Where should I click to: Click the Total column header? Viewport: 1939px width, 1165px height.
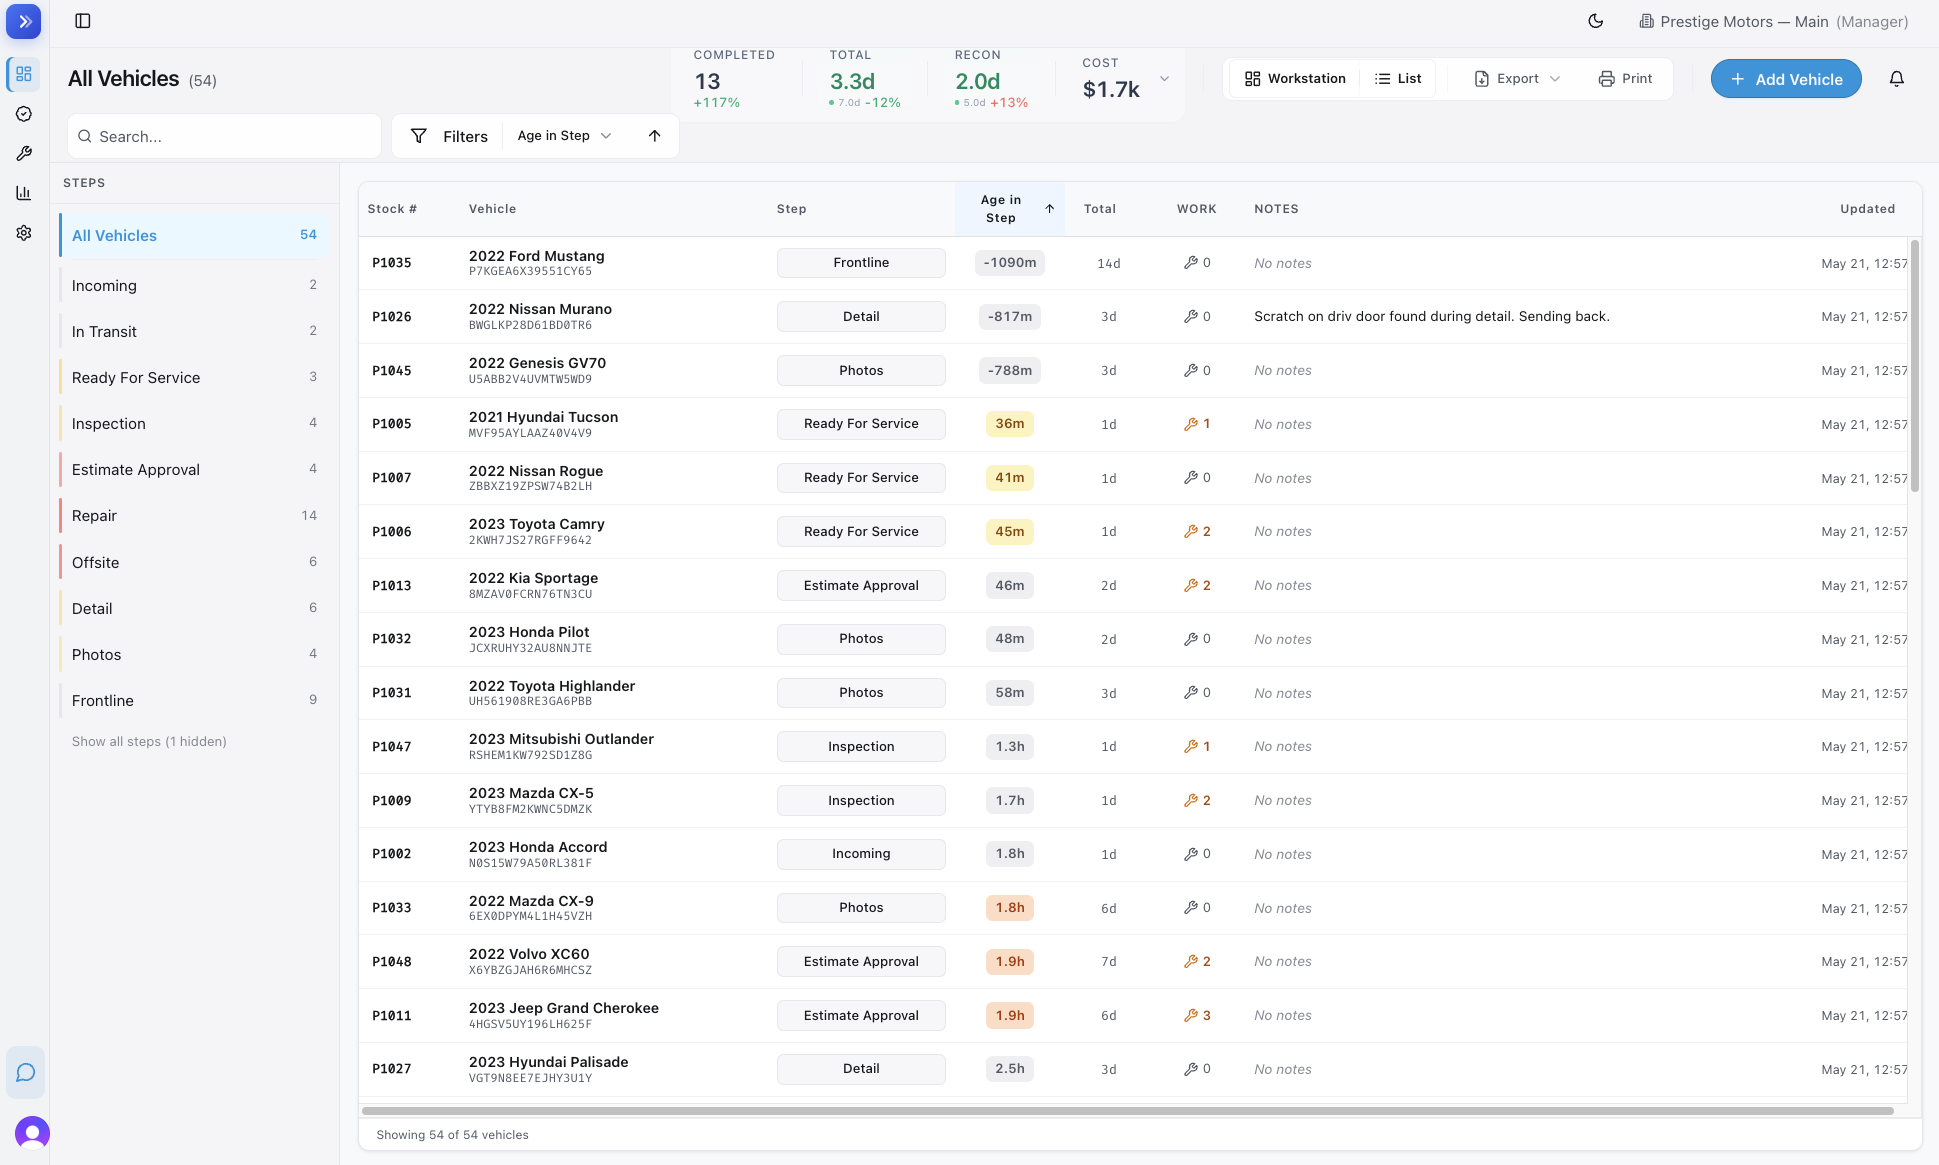point(1099,209)
